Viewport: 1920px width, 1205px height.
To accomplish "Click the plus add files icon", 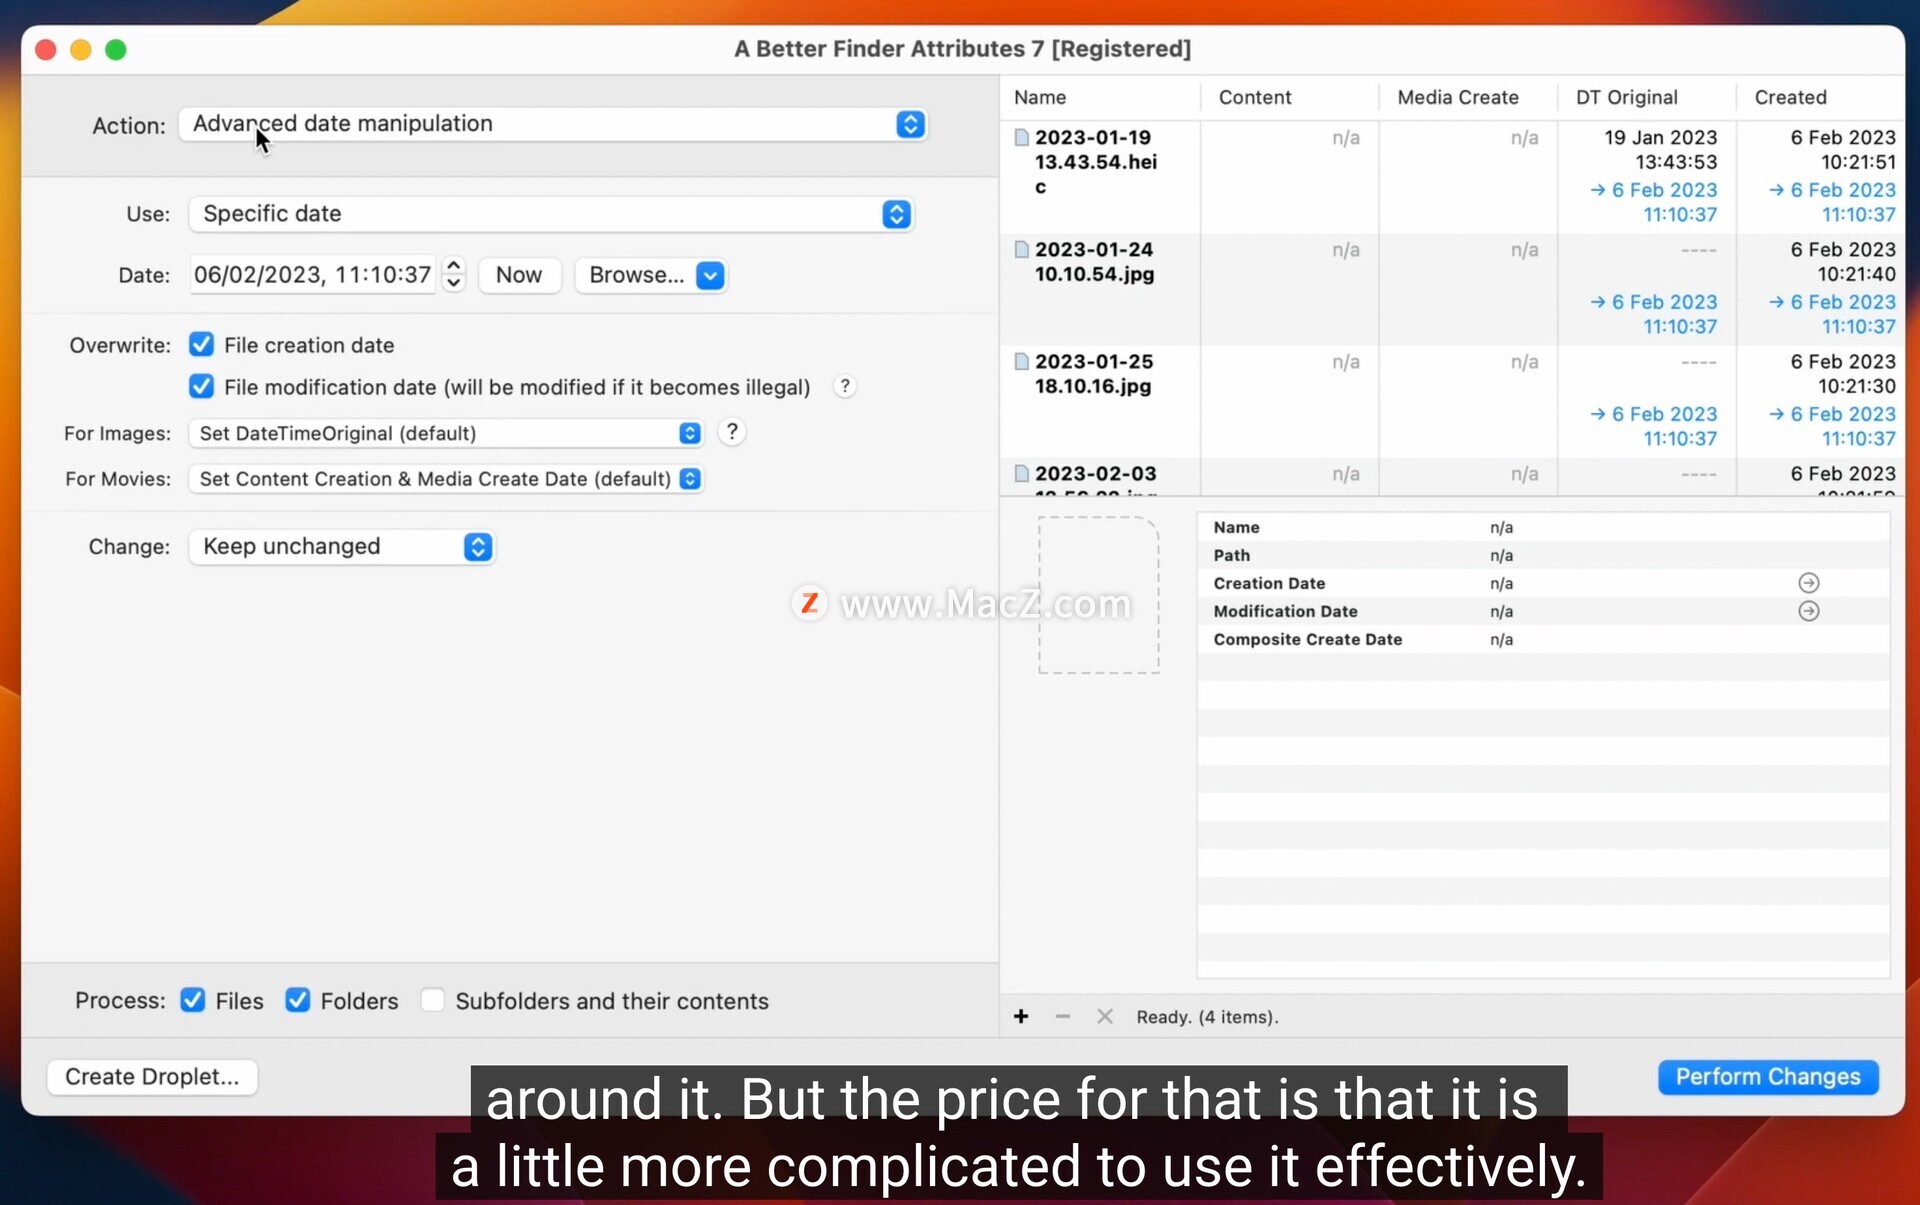I will pos(1021,1017).
